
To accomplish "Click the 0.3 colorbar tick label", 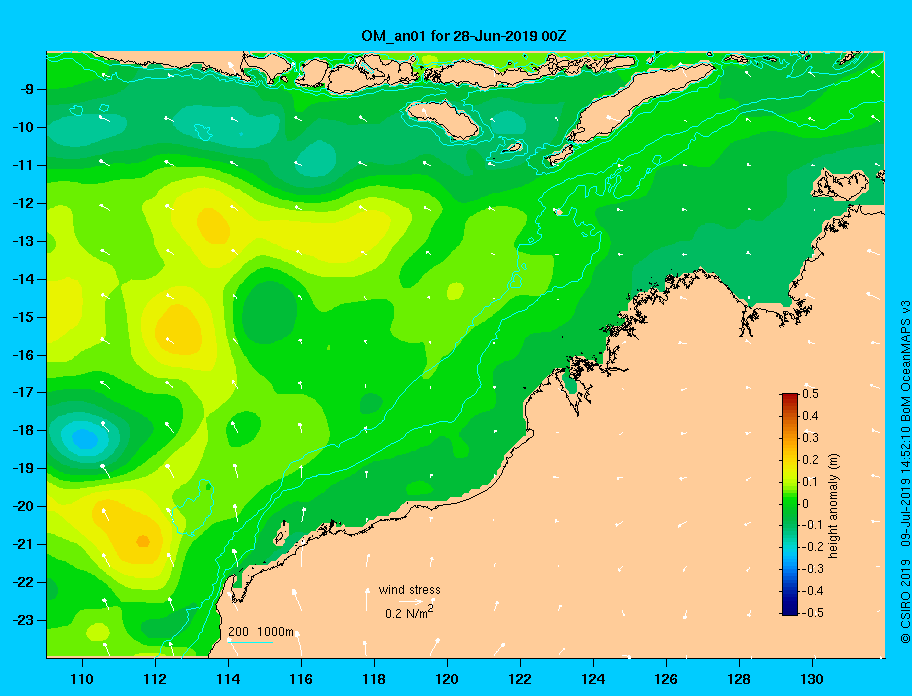I will 810,438.
